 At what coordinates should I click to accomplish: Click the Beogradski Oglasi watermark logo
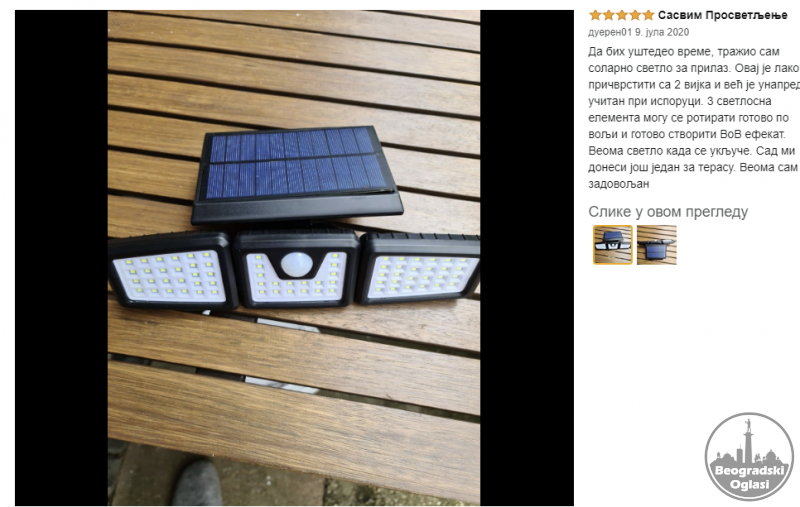pos(749,457)
